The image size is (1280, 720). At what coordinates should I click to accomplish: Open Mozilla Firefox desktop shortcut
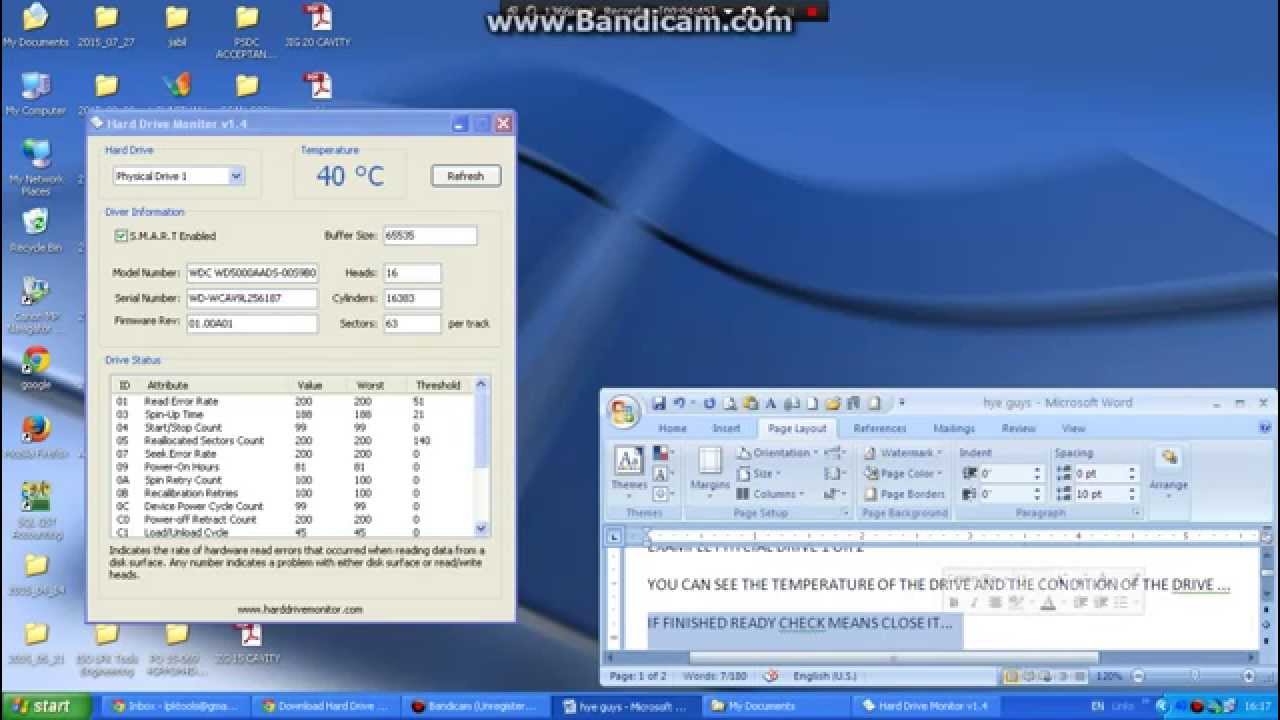coord(36,437)
